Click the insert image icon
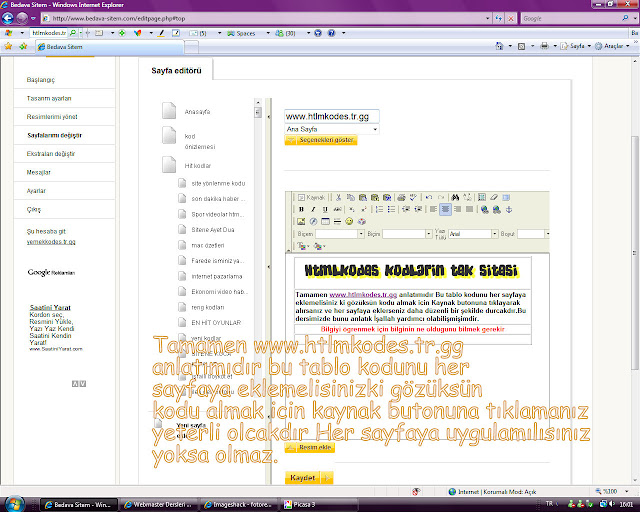Image resolution: width=640 pixels, height=512 pixels. point(301,221)
